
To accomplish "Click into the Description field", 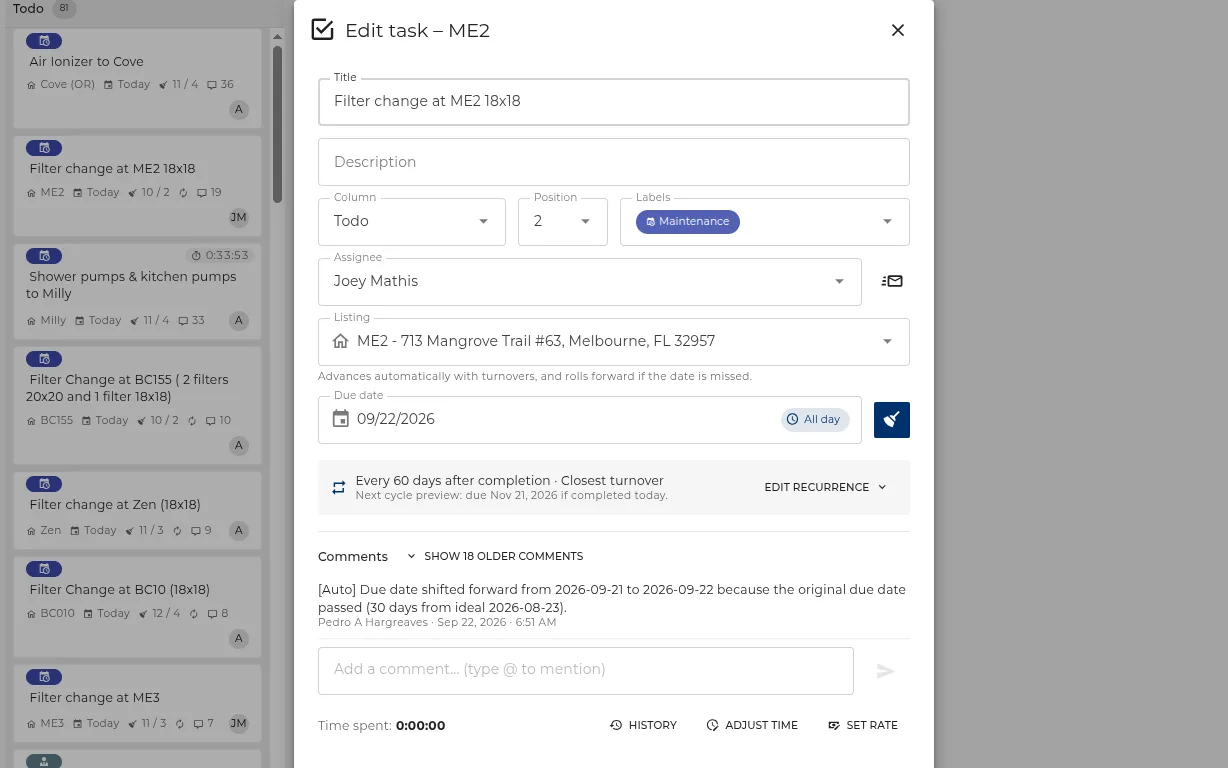I will coord(614,162).
